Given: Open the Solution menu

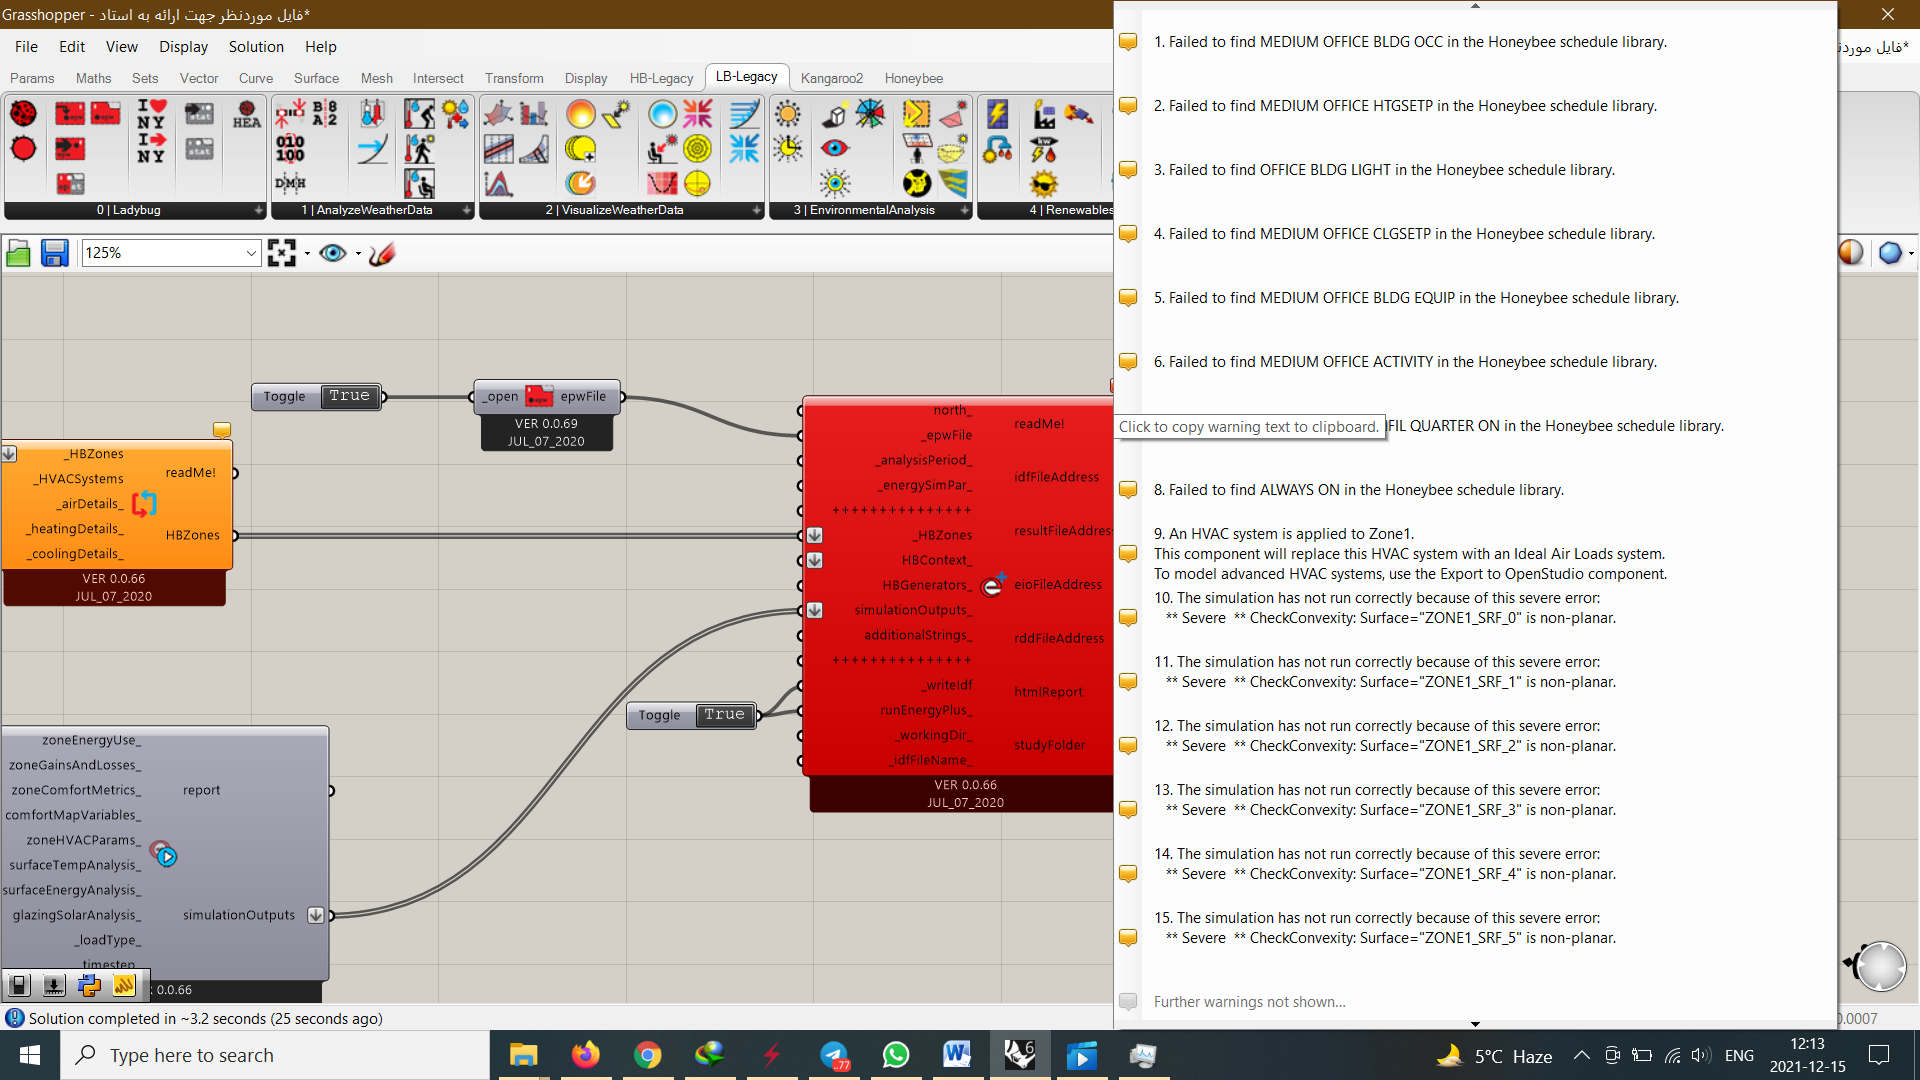Looking at the screenshot, I should coord(256,47).
